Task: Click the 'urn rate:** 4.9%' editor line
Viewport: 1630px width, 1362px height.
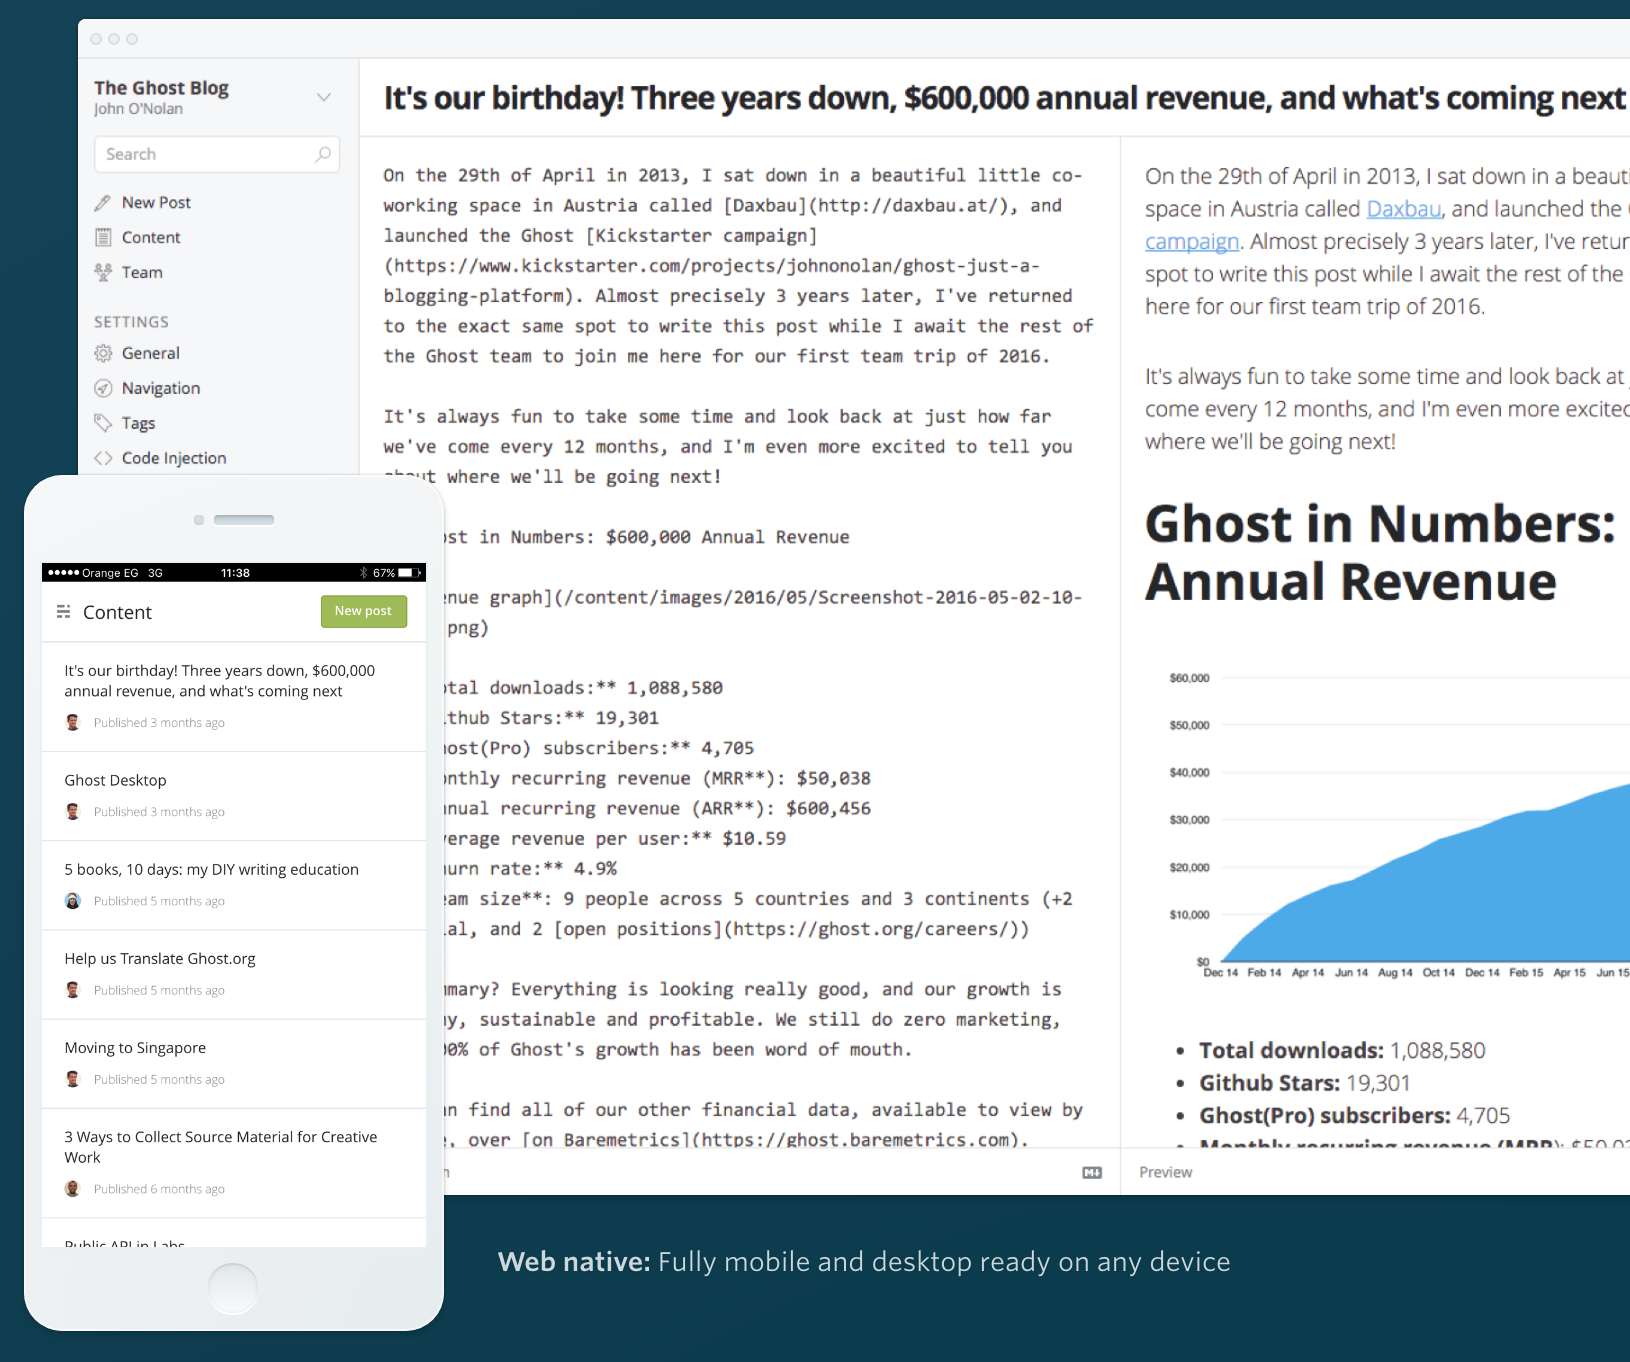Action: [x=531, y=869]
